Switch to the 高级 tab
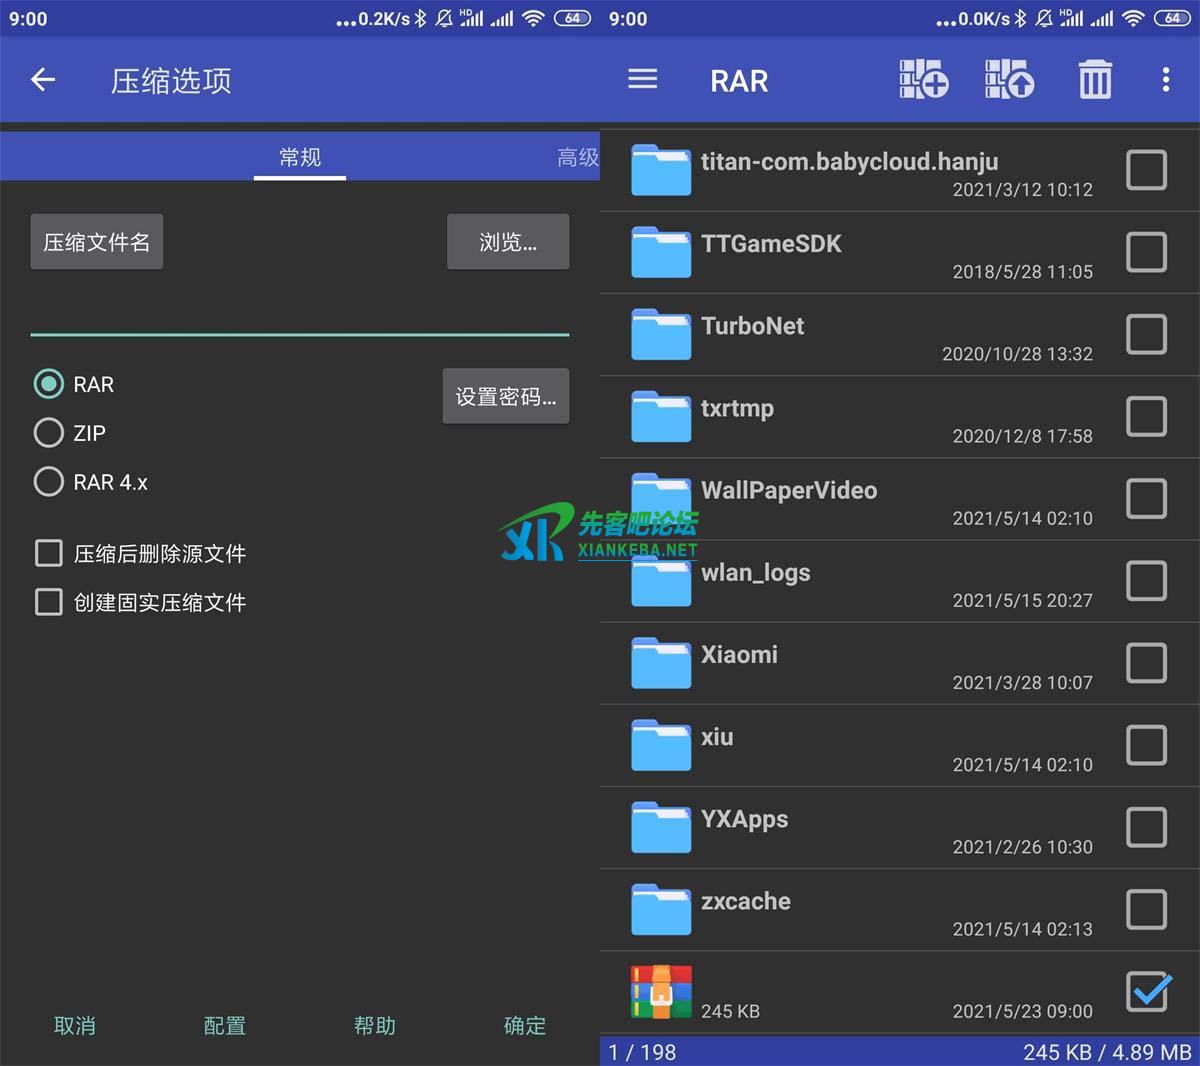The image size is (1200, 1066). pos(577,157)
